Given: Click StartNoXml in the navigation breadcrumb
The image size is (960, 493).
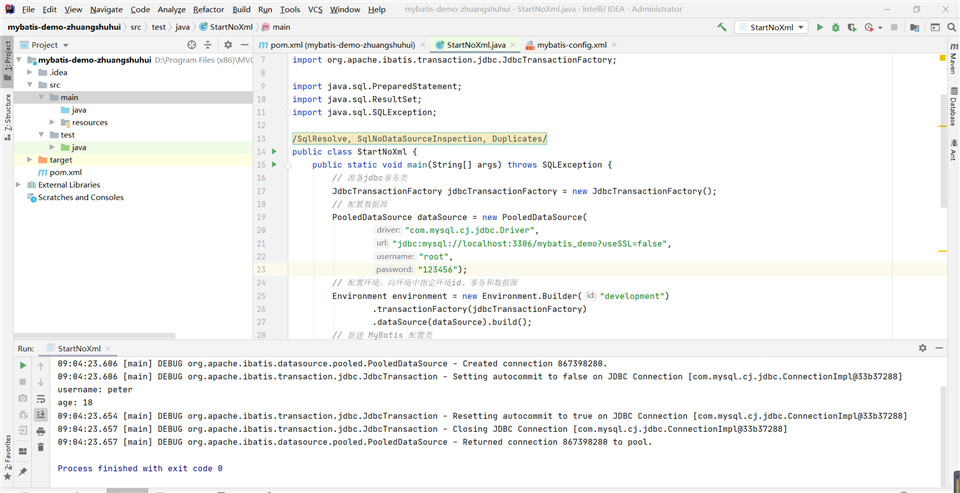Looking at the screenshot, I should [225, 27].
